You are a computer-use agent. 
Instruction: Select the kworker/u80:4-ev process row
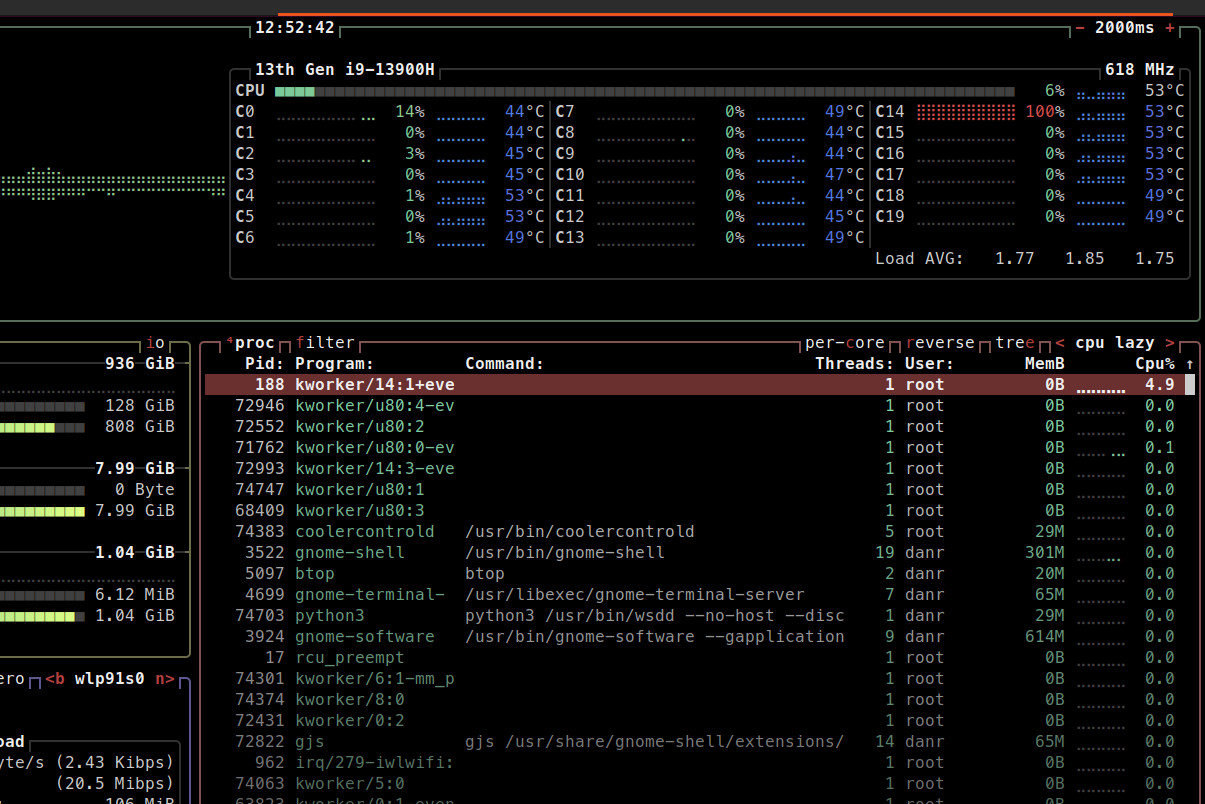tap(695, 405)
